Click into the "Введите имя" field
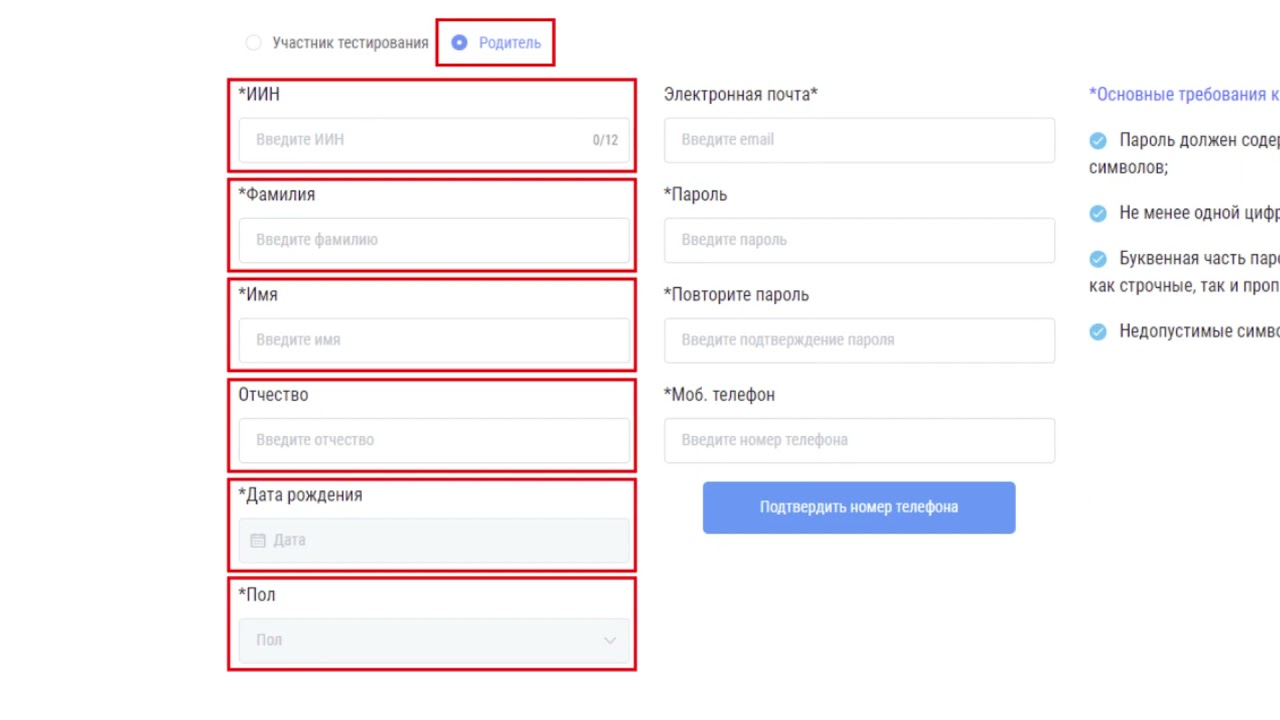This screenshot has height=720, width=1280. 433,340
